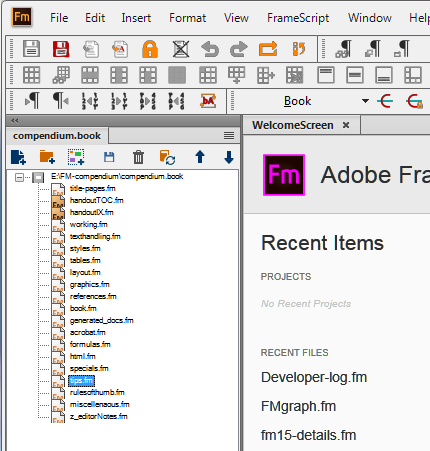Viewport: 430px width, 451px height.
Task: Open the Book dropdown arrow
Action: (365, 101)
